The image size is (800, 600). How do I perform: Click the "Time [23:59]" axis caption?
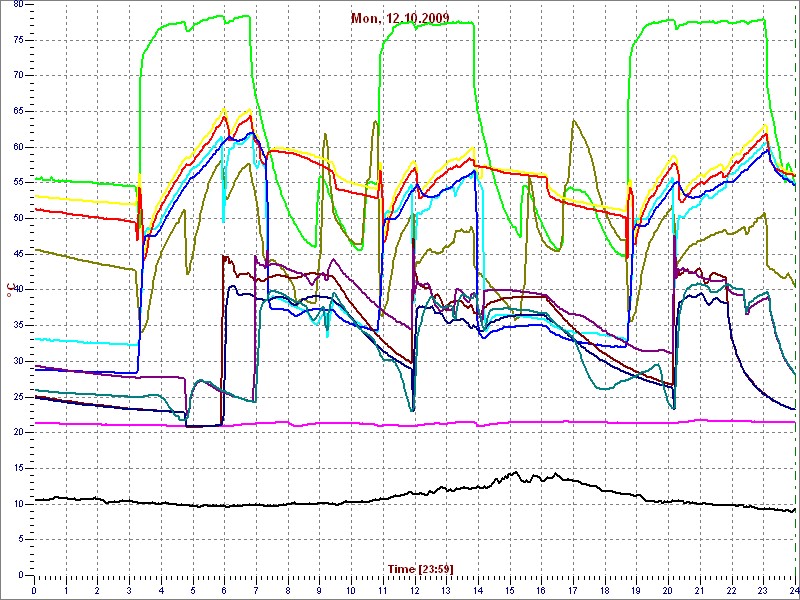click(x=420, y=568)
